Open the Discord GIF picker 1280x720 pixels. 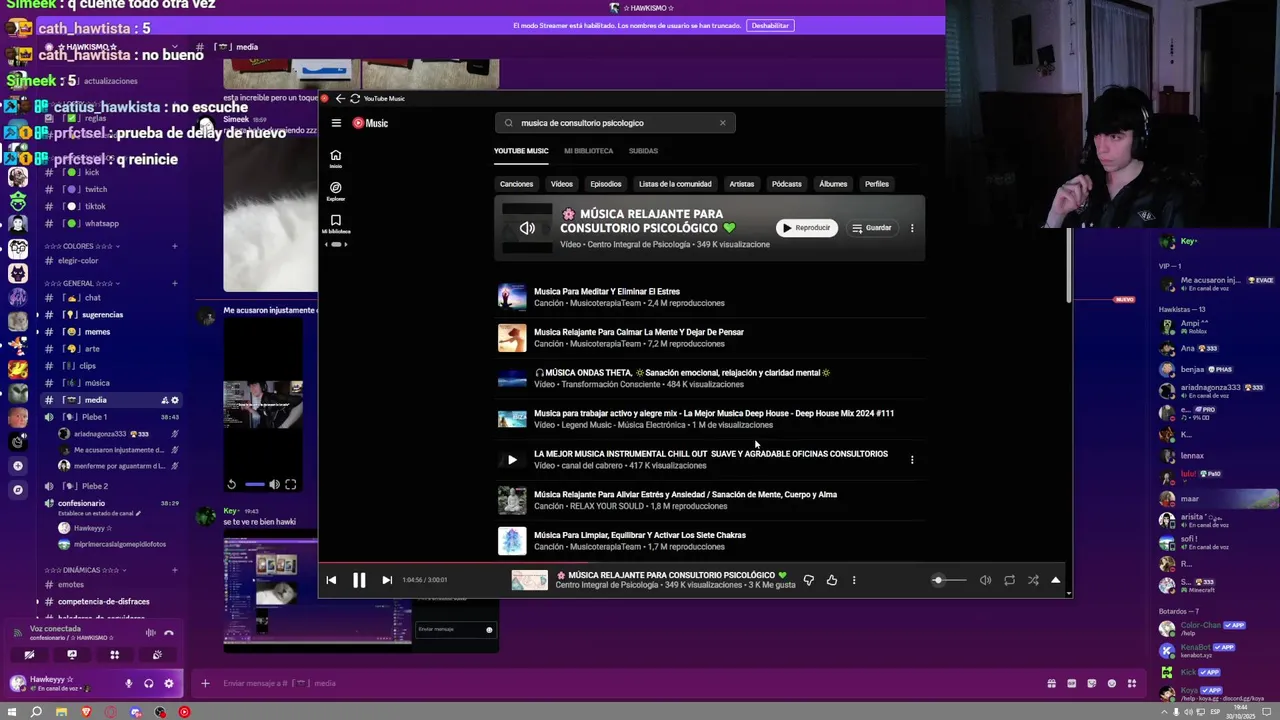(x=1072, y=684)
